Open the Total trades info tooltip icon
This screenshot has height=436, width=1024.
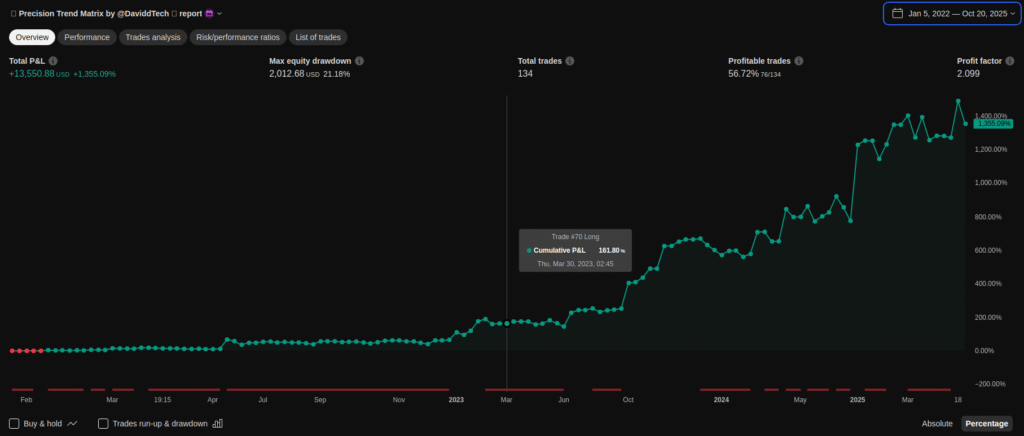[570, 61]
